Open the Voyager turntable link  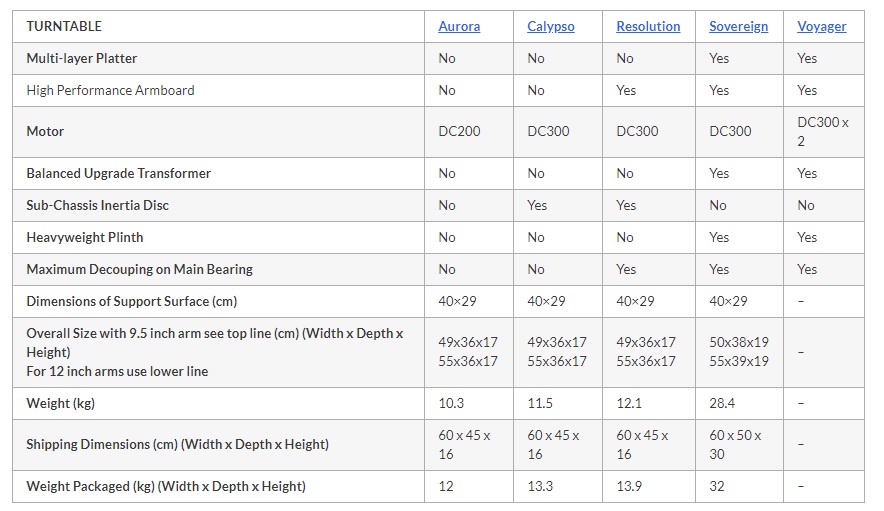coord(821,27)
